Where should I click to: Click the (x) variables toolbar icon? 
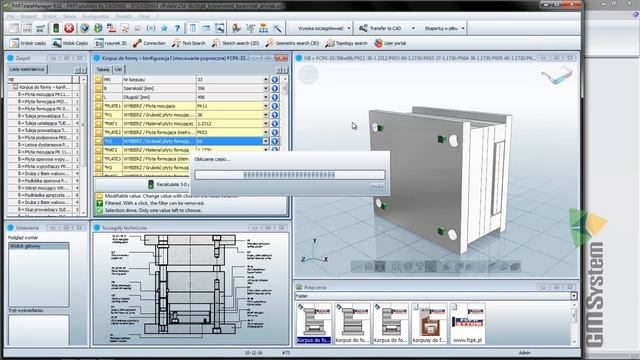(151, 28)
